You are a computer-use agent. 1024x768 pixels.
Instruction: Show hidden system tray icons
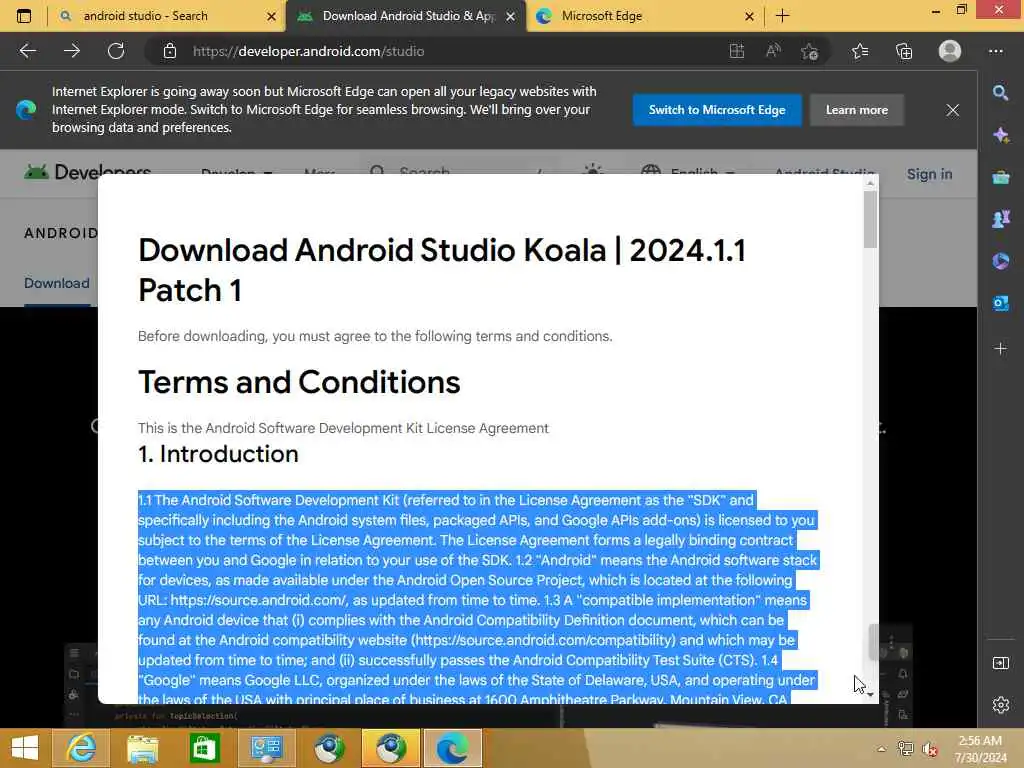click(882, 748)
